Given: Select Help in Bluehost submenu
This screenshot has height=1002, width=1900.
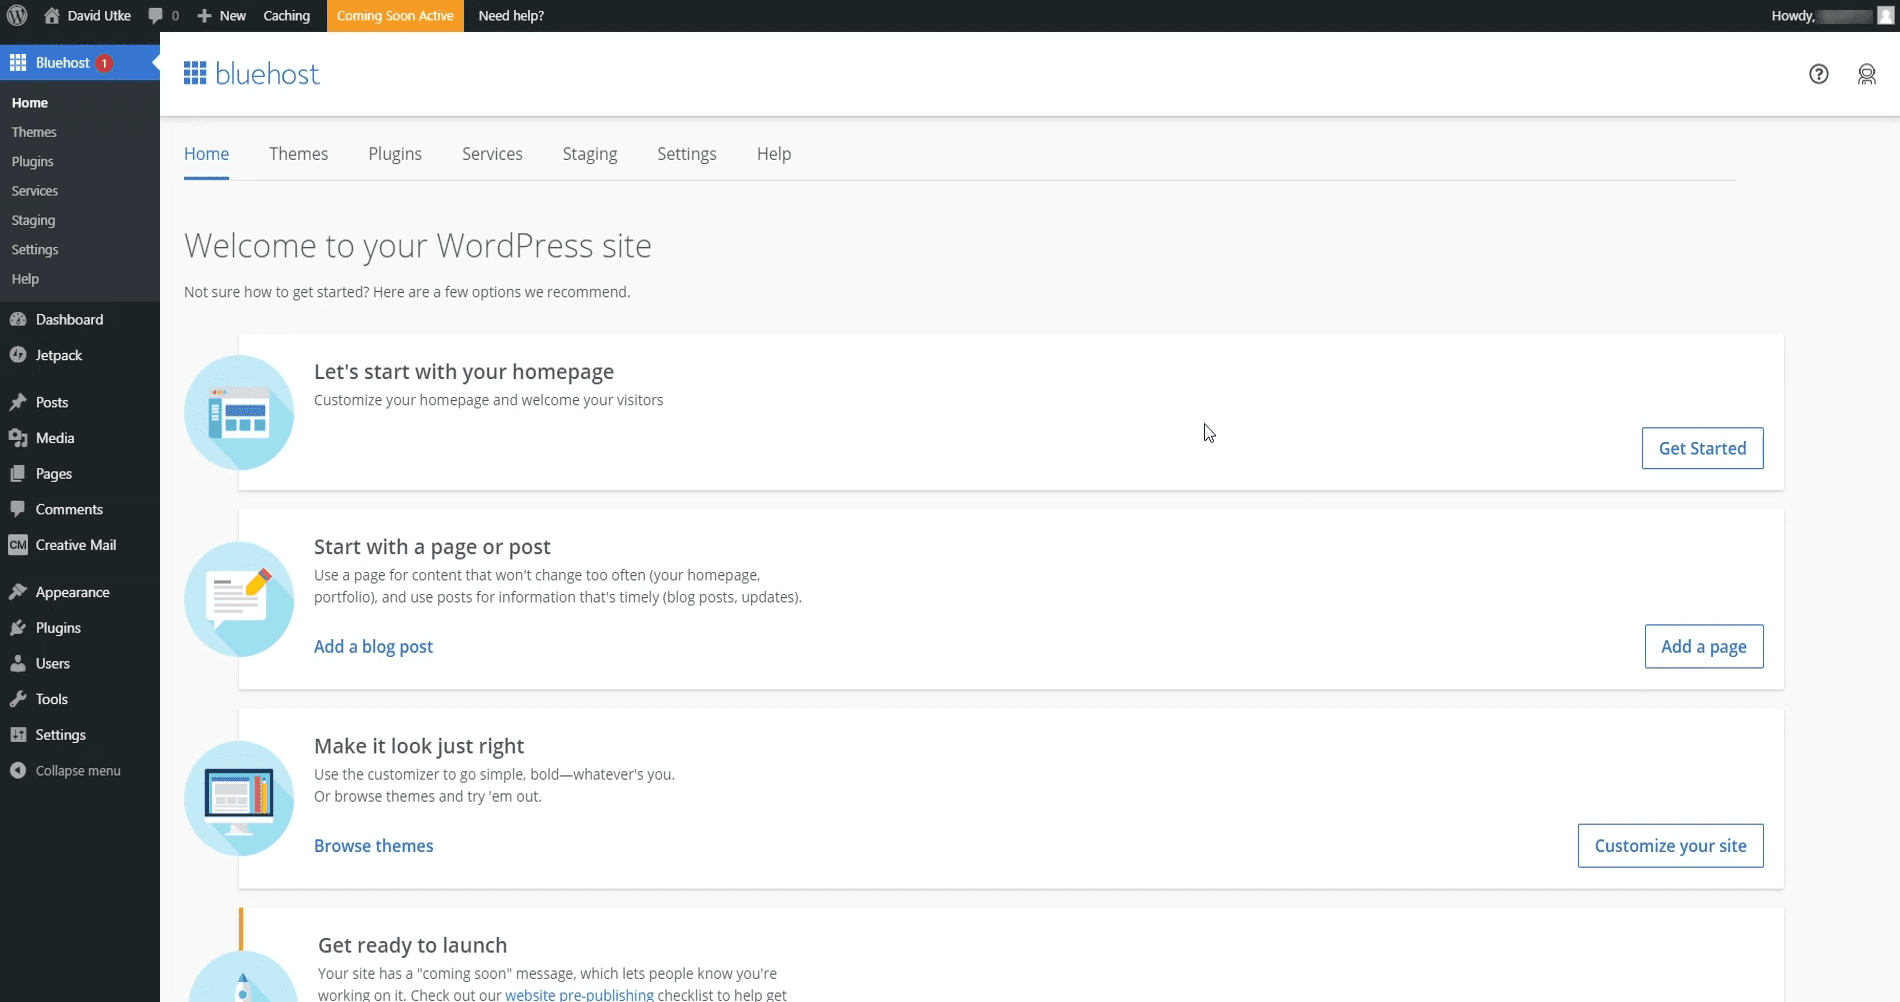Looking at the screenshot, I should pyautogui.click(x=25, y=279).
